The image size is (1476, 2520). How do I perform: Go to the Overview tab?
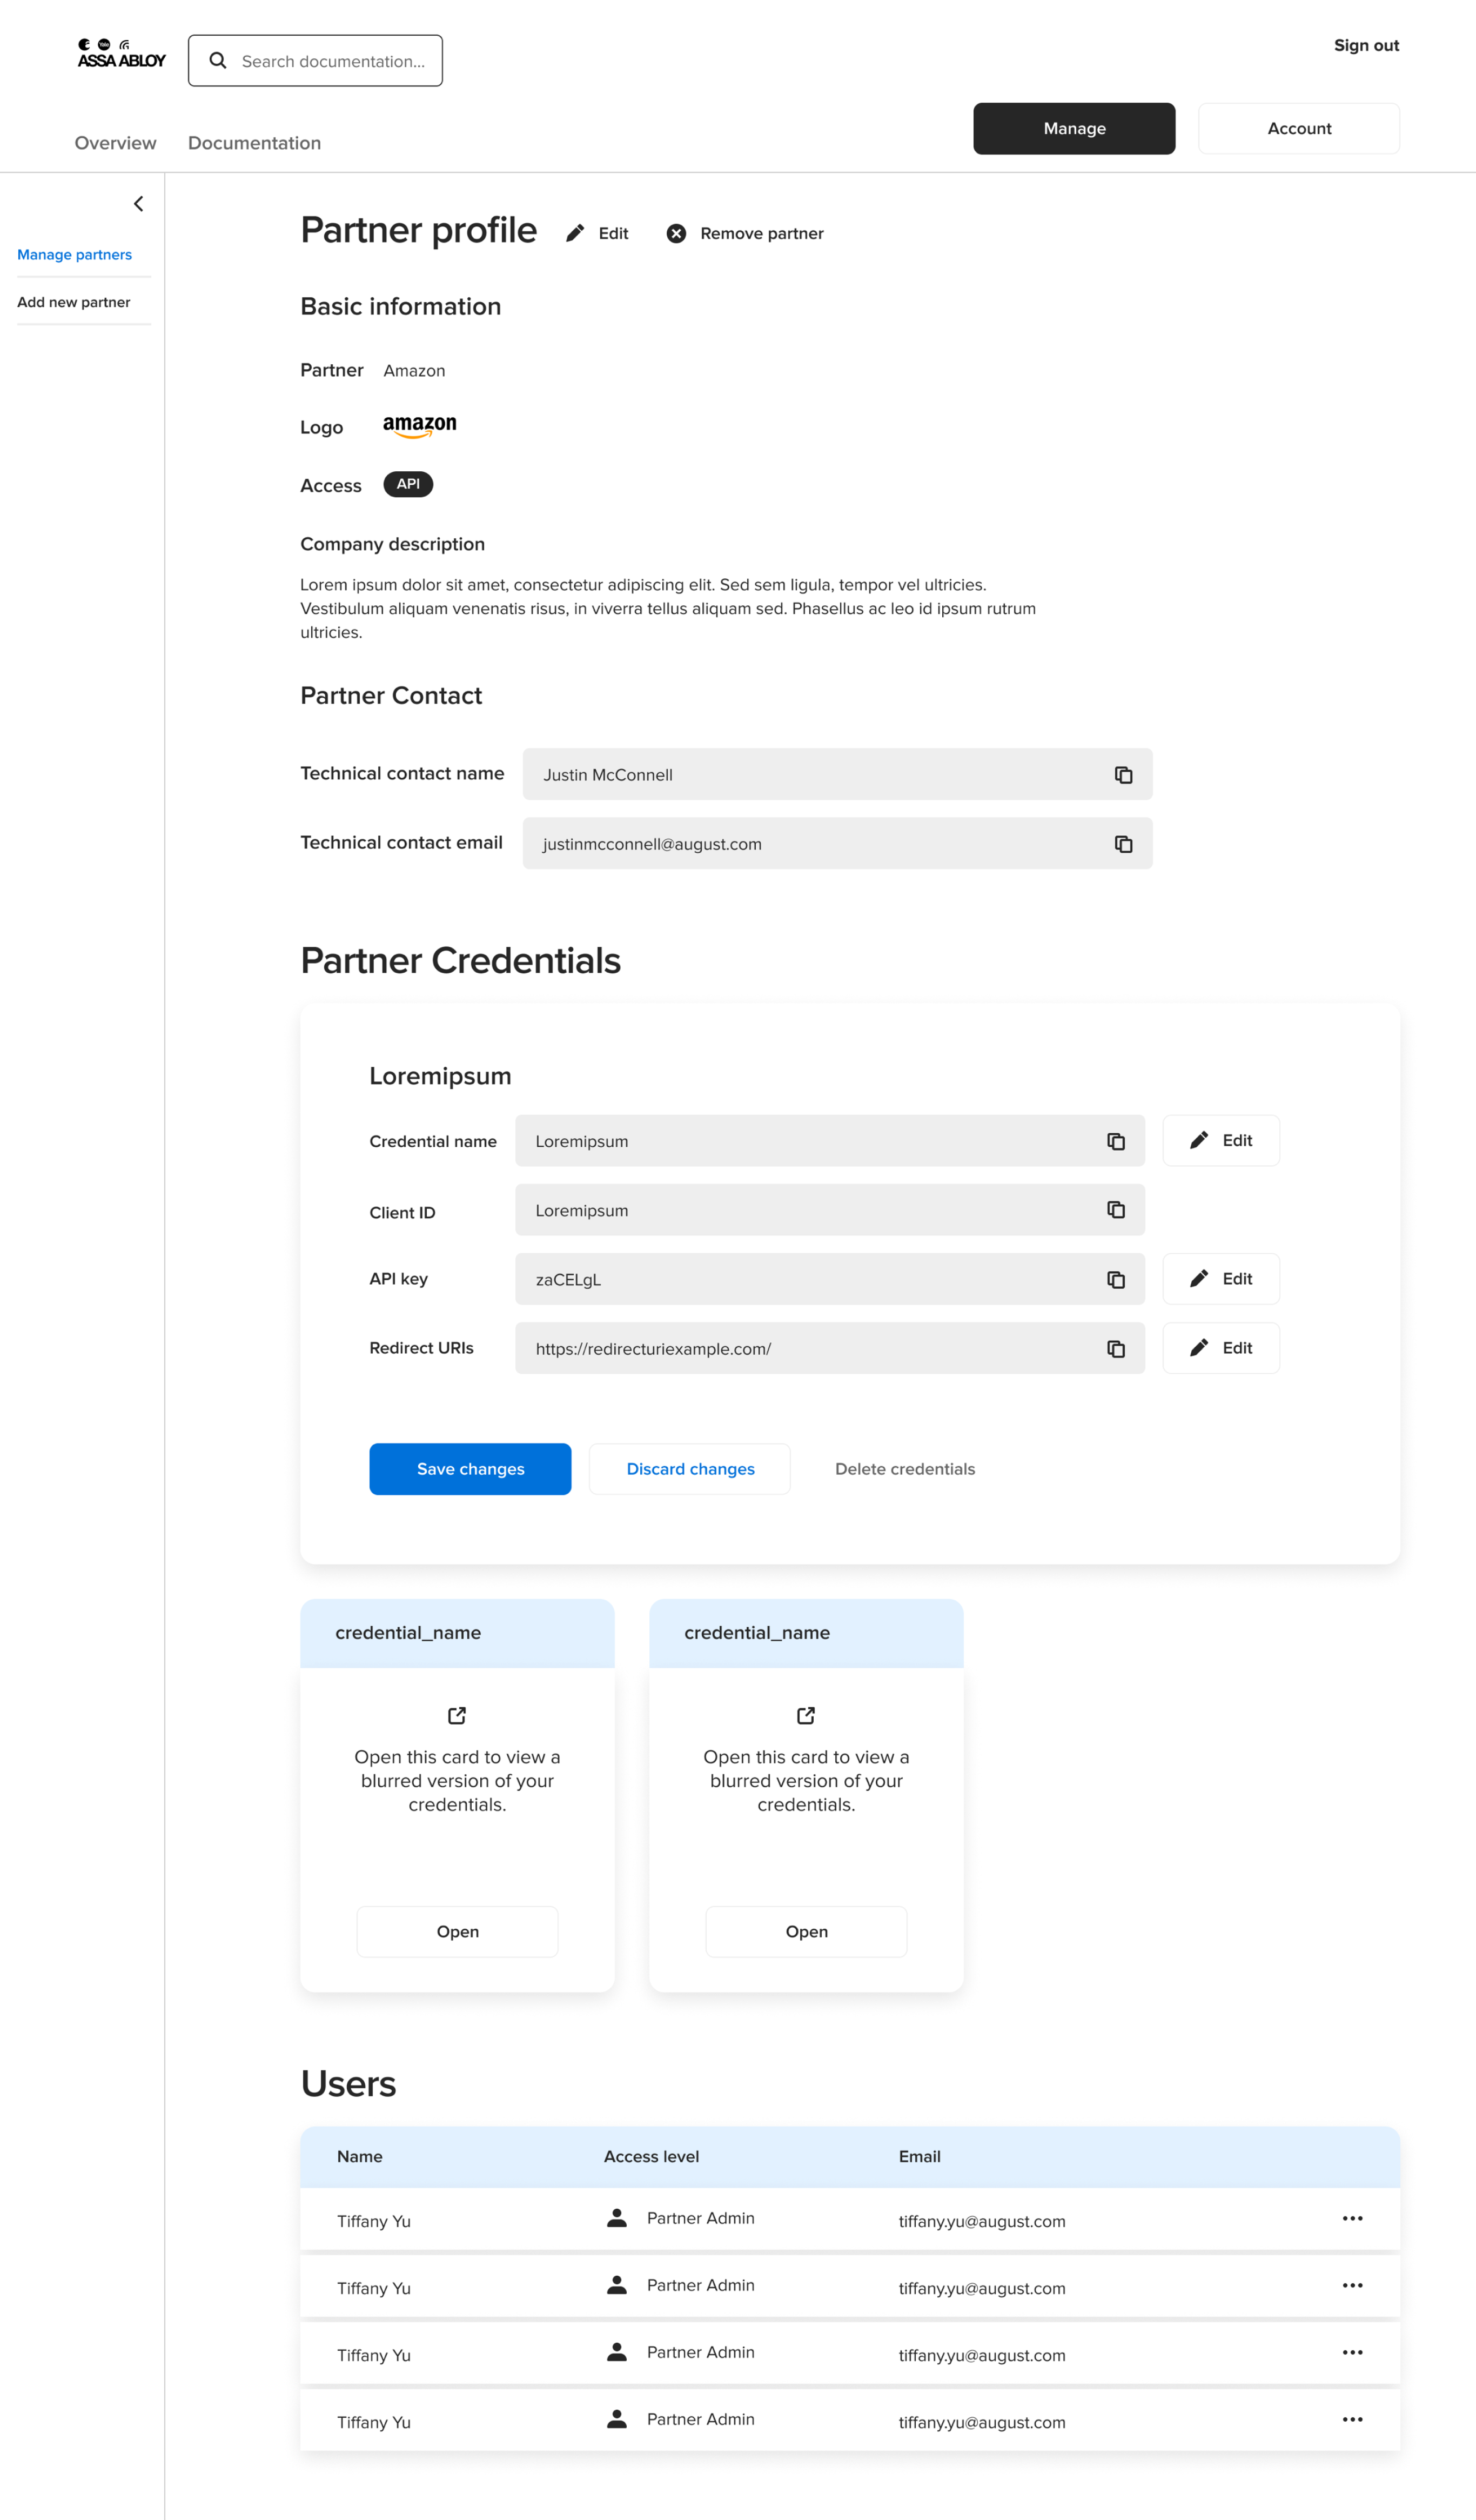(x=115, y=143)
